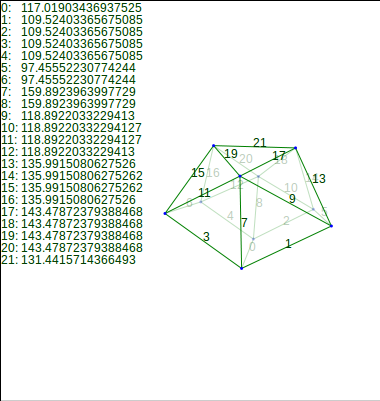Select the faded edge label 4
This screenshot has width=380, height=401.
230,216
